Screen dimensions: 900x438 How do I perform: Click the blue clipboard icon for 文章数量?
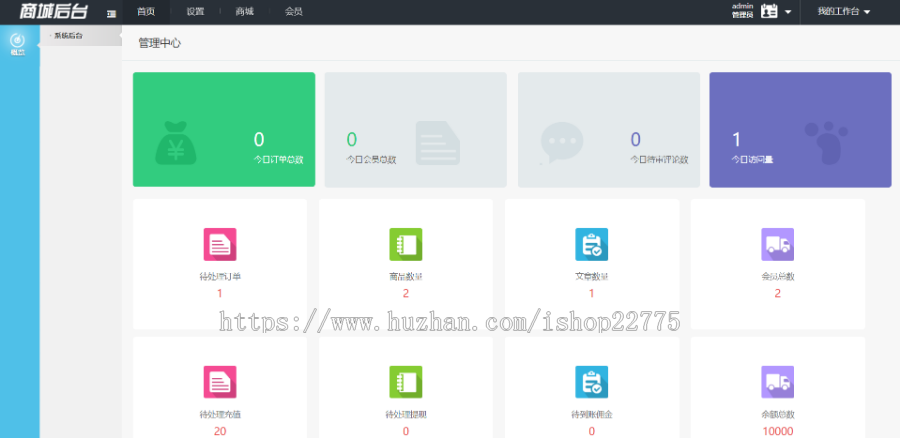(x=592, y=245)
